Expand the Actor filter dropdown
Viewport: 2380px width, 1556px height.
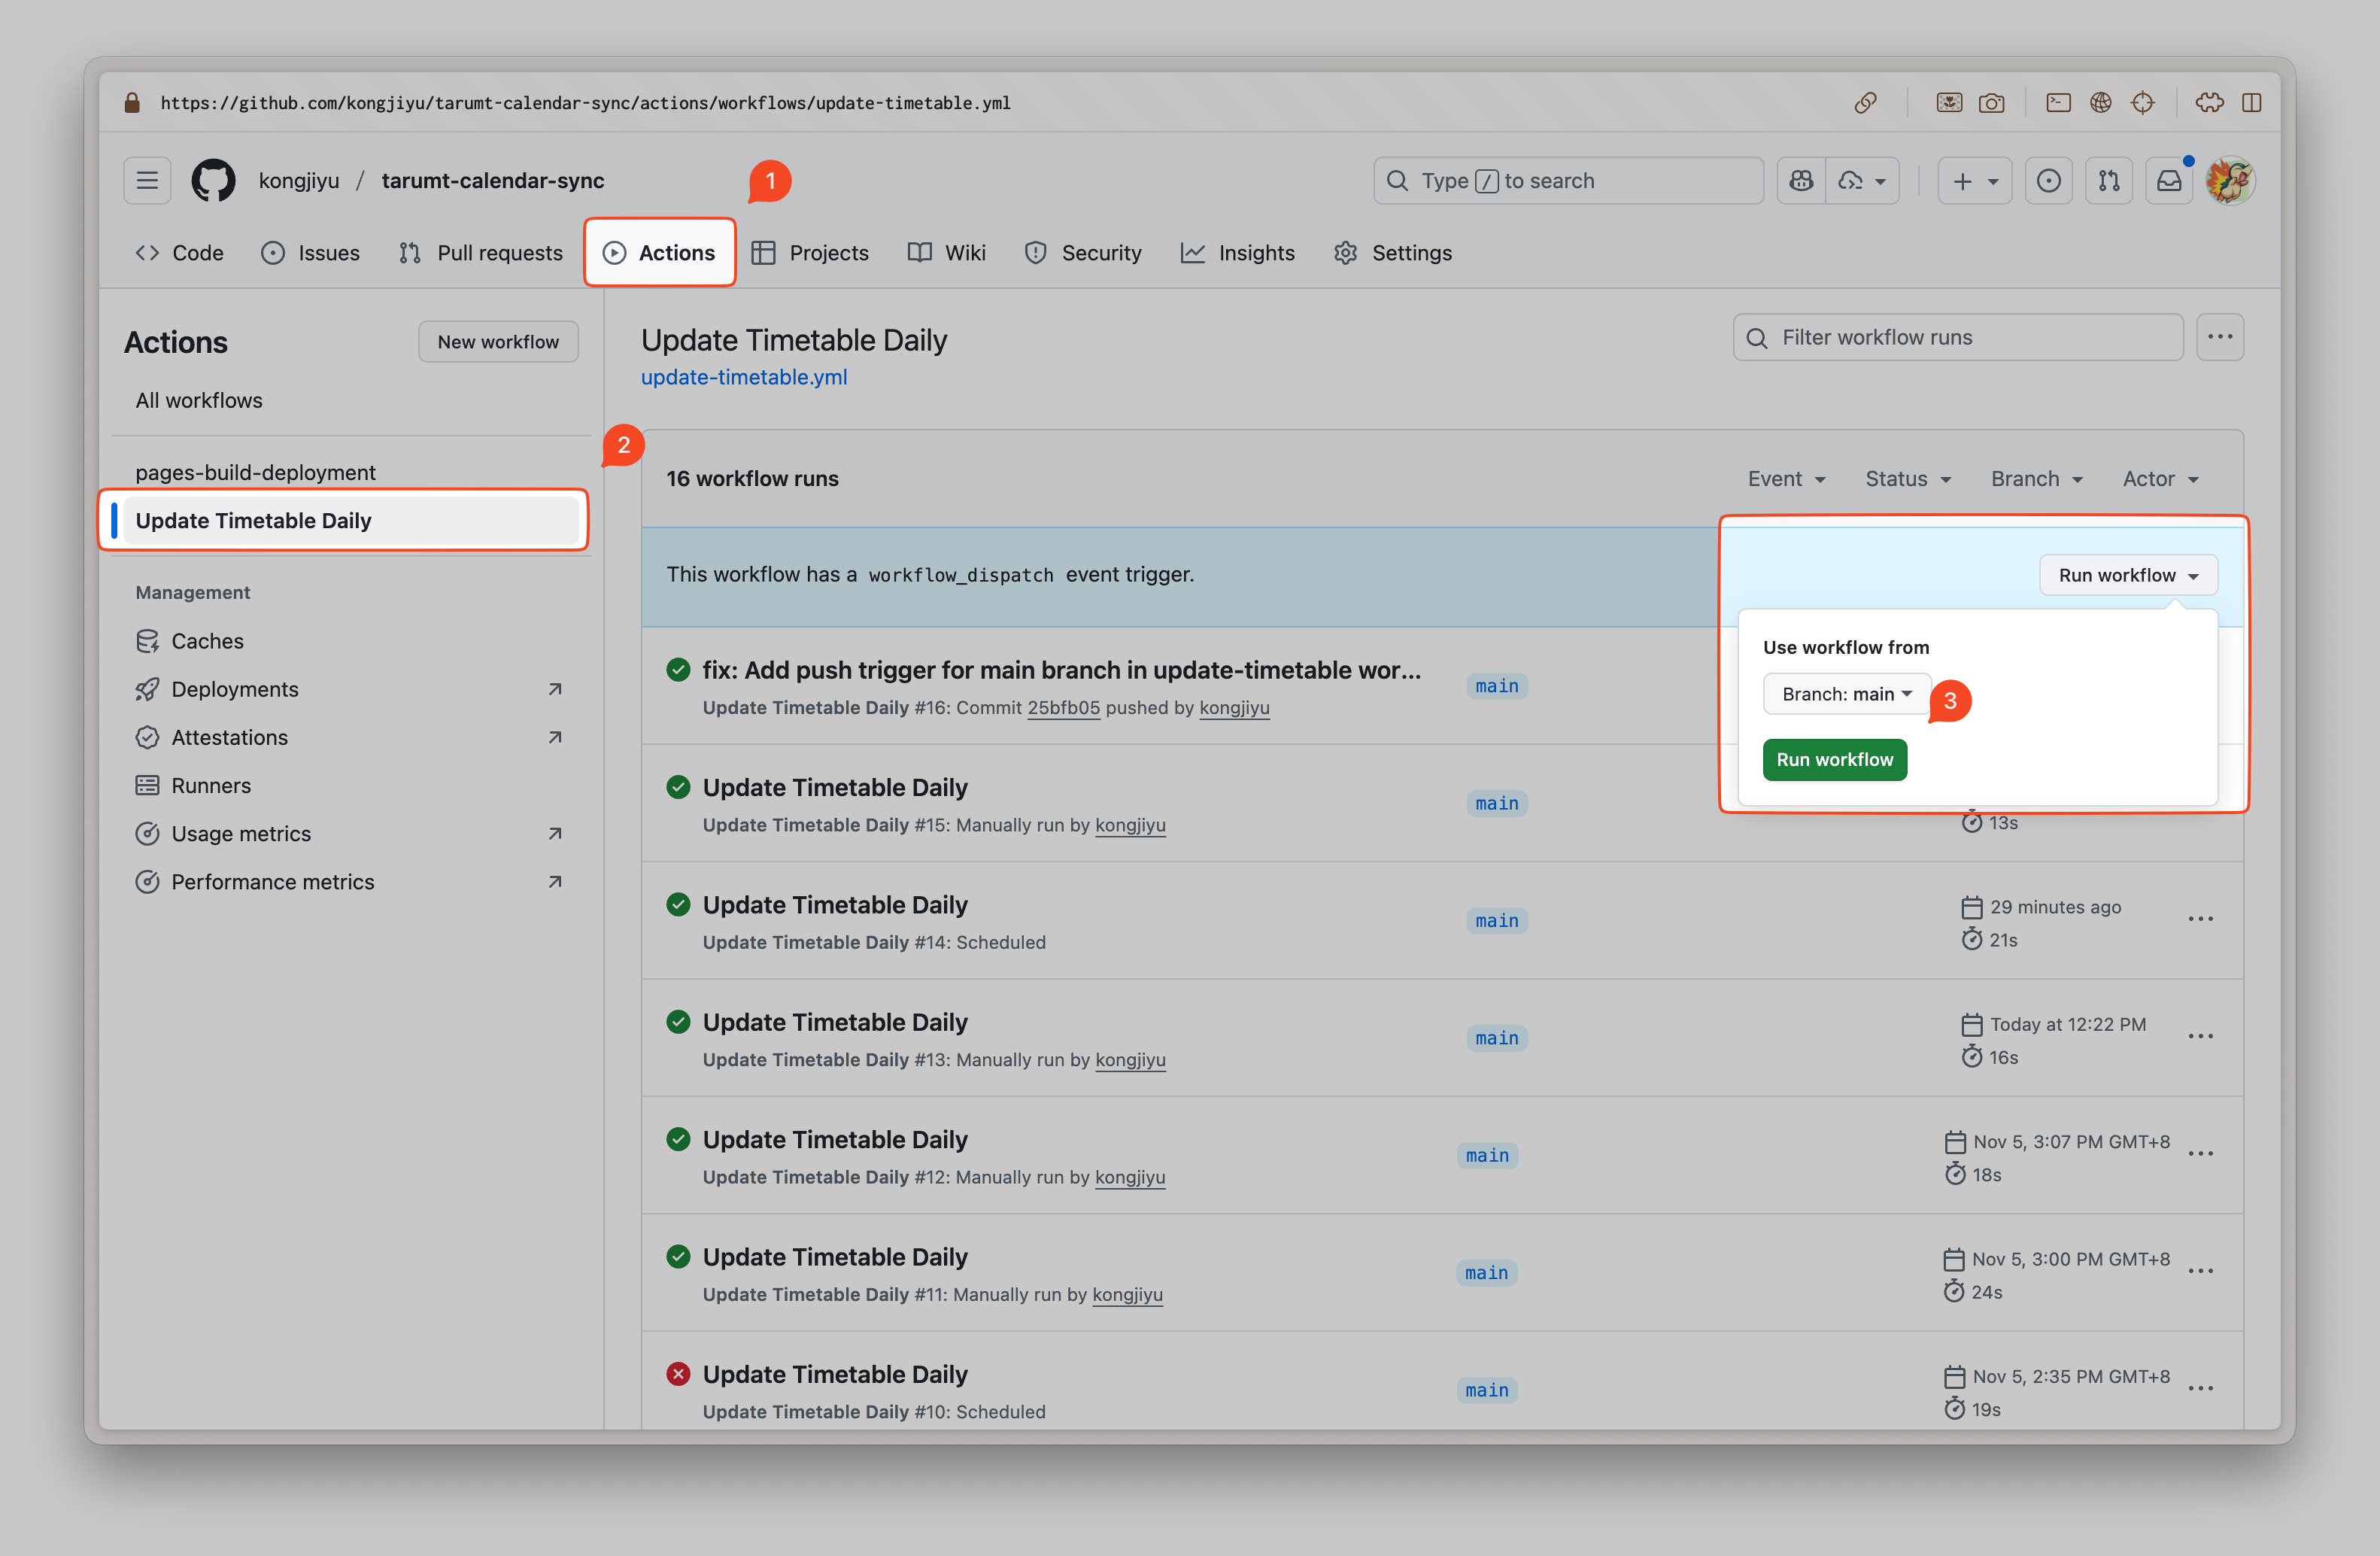tap(2160, 479)
